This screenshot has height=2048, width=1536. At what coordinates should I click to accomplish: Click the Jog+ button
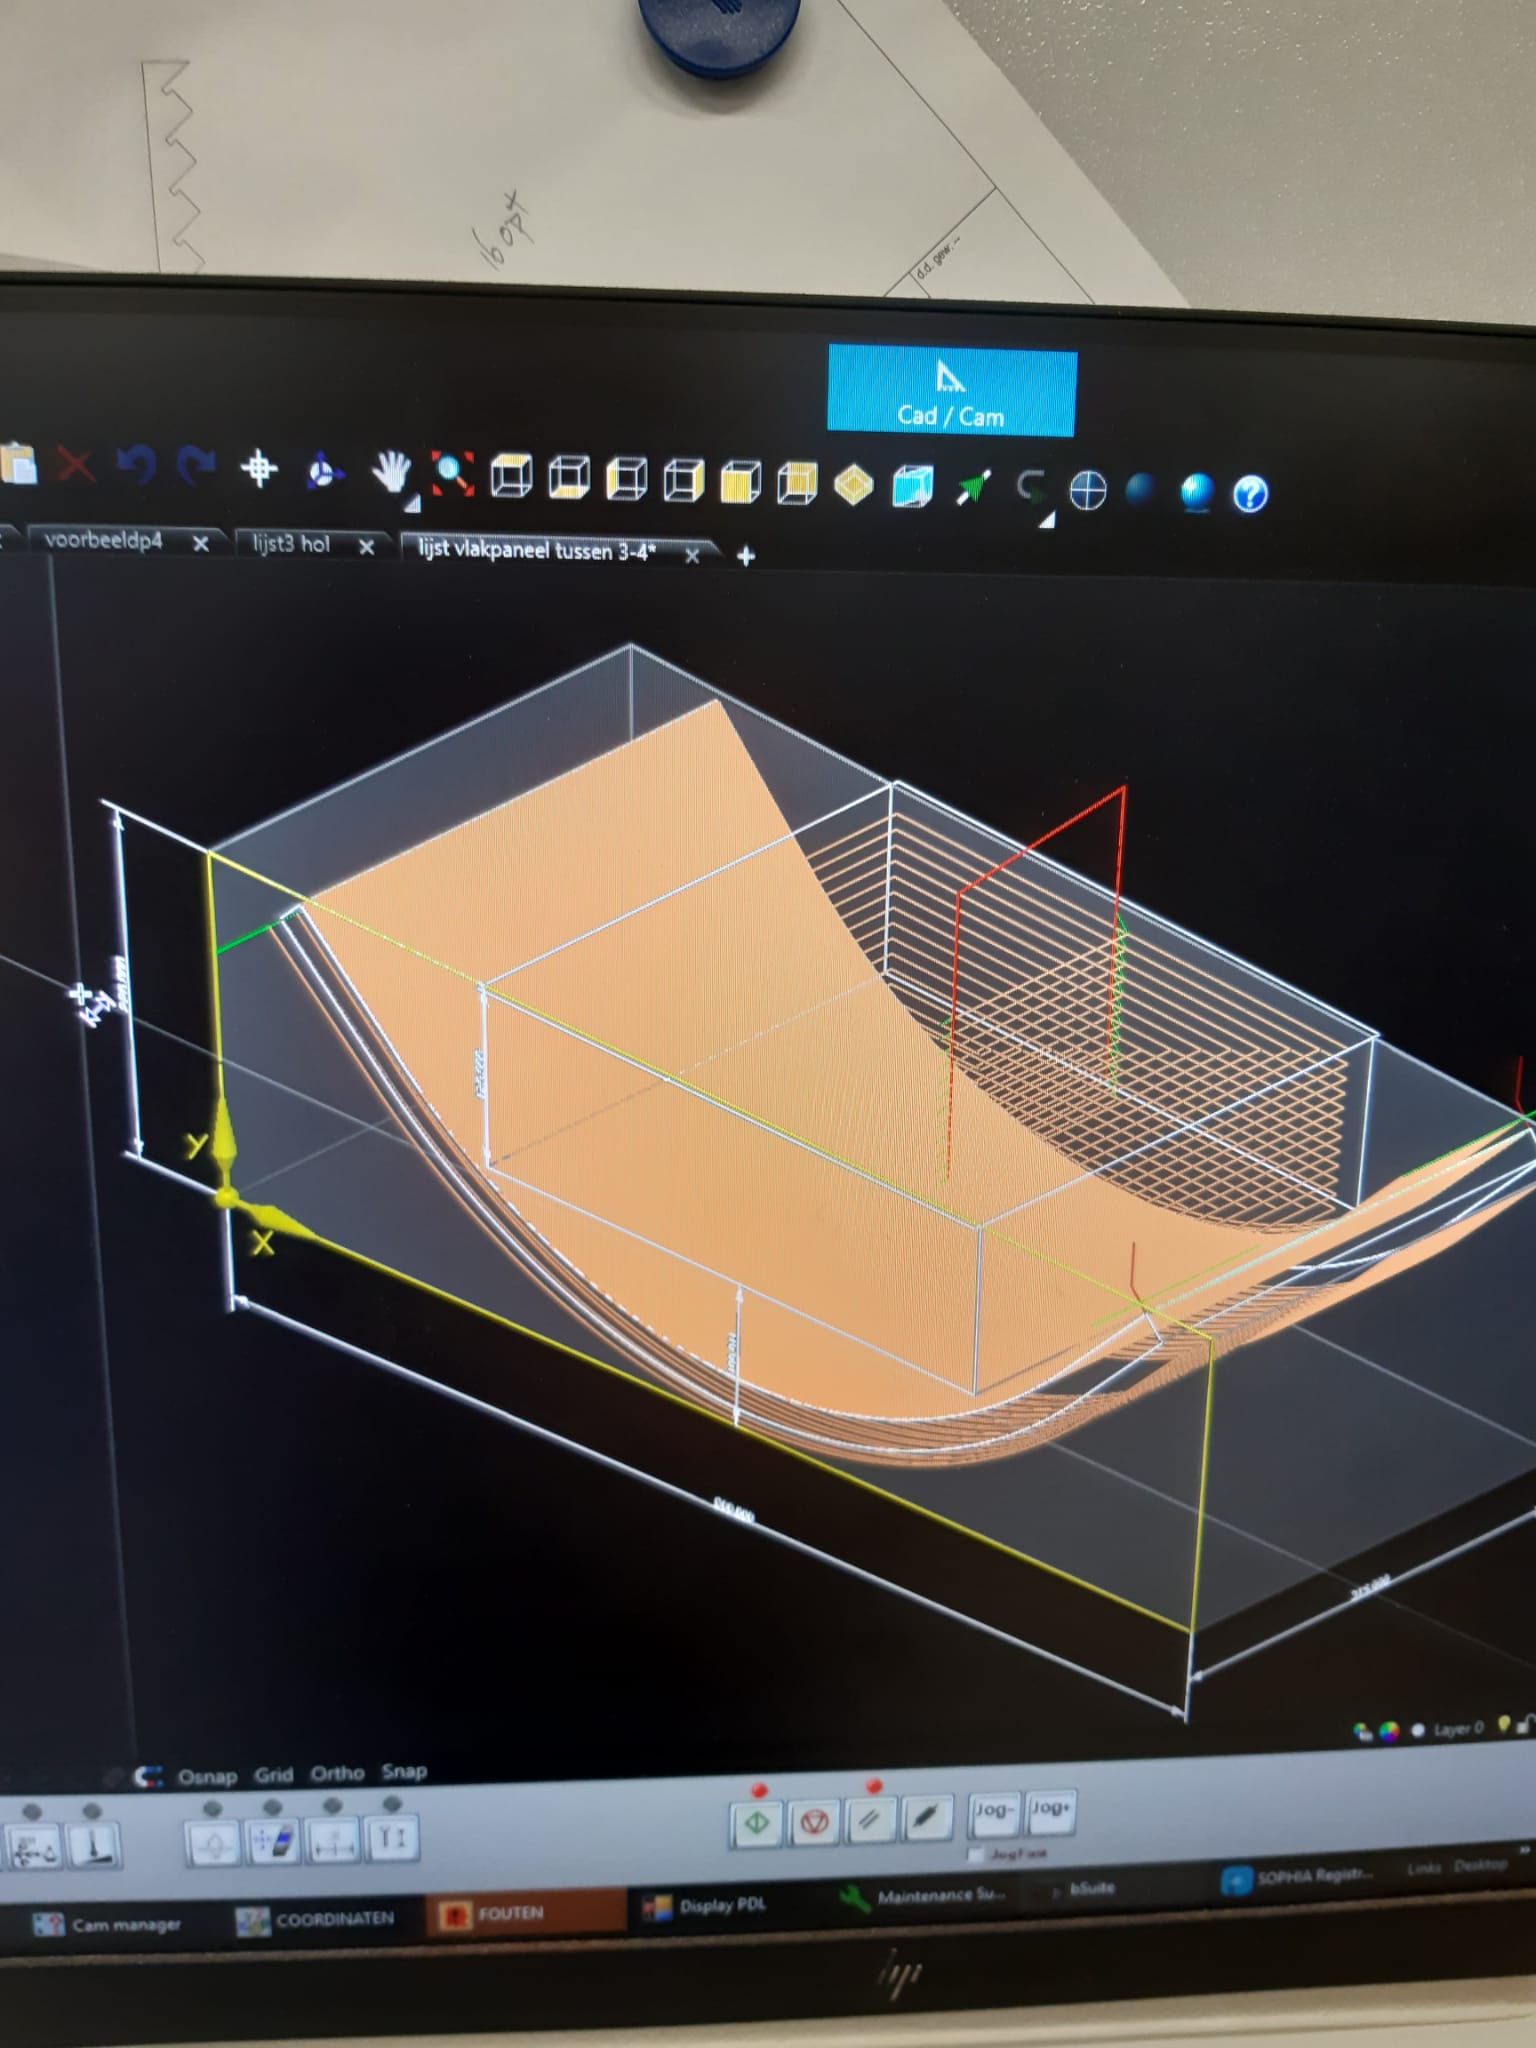pyautogui.click(x=1050, y=1811)
